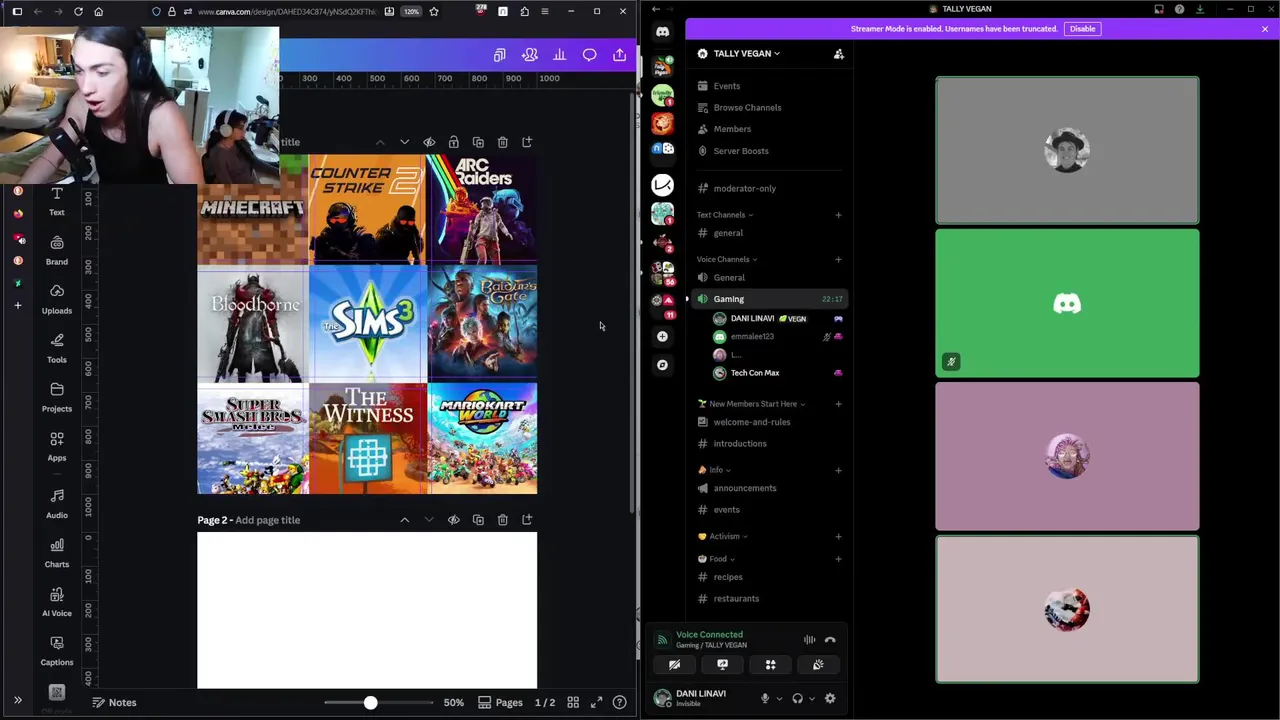This screenshot has height=720, width=1280.
Task: Open Canva grid view icon
Action: pos(573,702)
